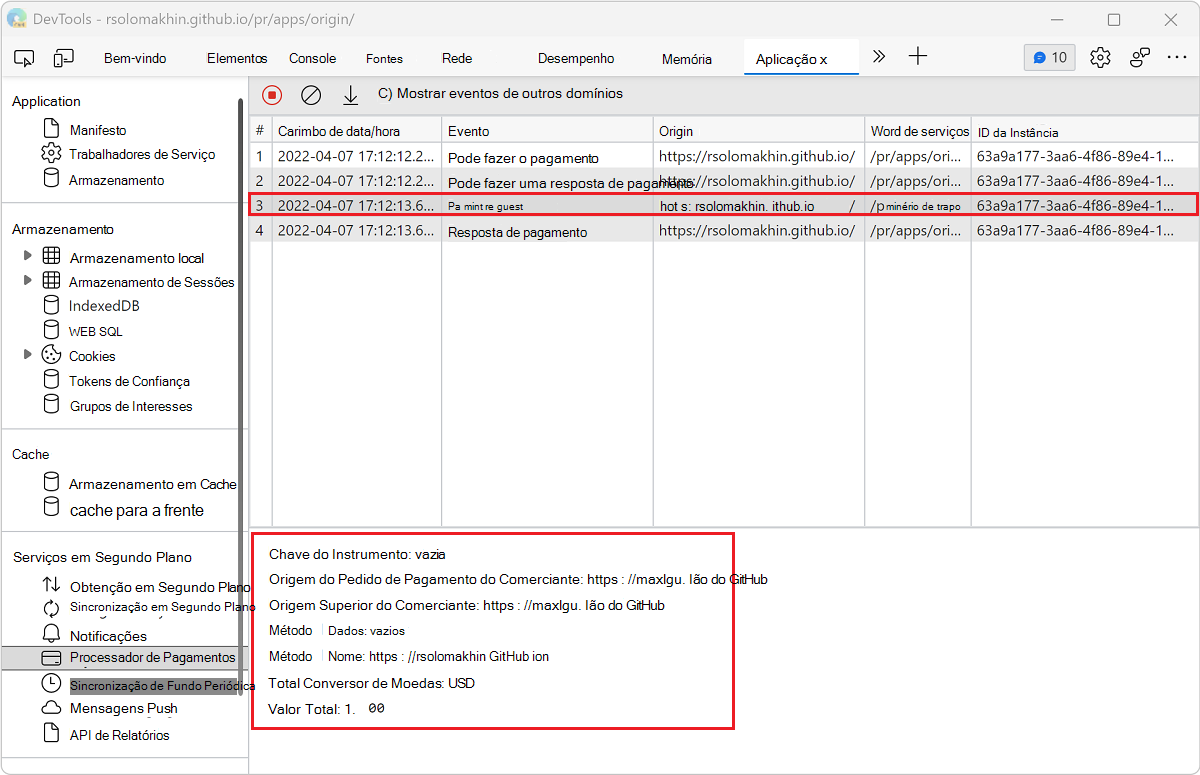Toggle the device emulation icon

tap(64, 58)
